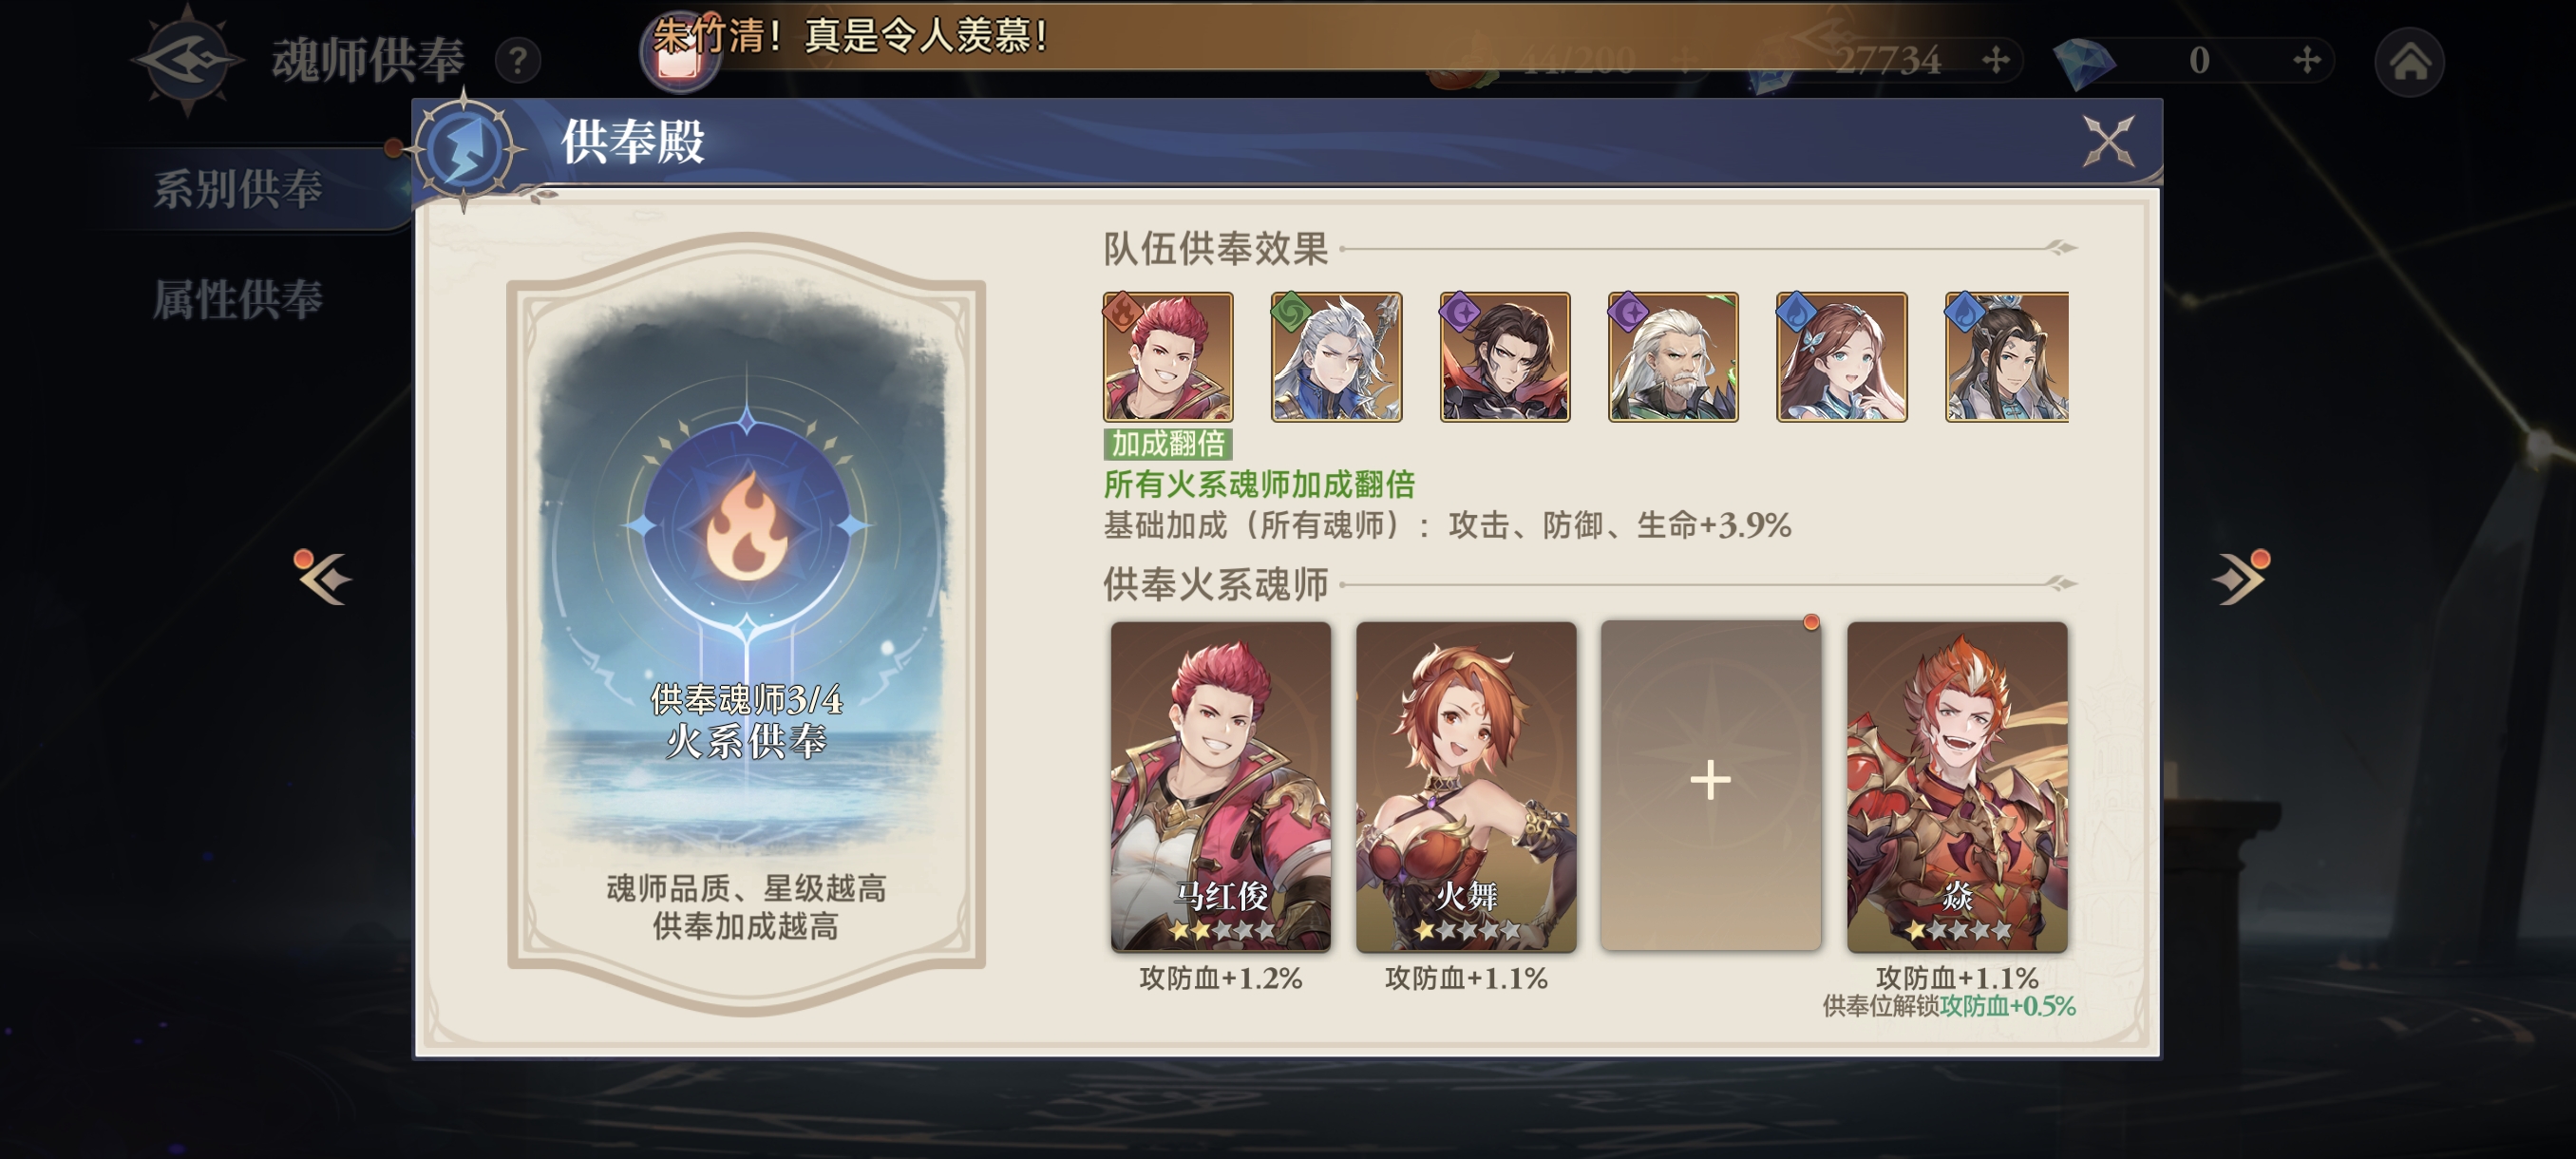Screen dimensions: 2576x1159
Task: Select the 马红俊 enshrined card
Action: 1220,785
